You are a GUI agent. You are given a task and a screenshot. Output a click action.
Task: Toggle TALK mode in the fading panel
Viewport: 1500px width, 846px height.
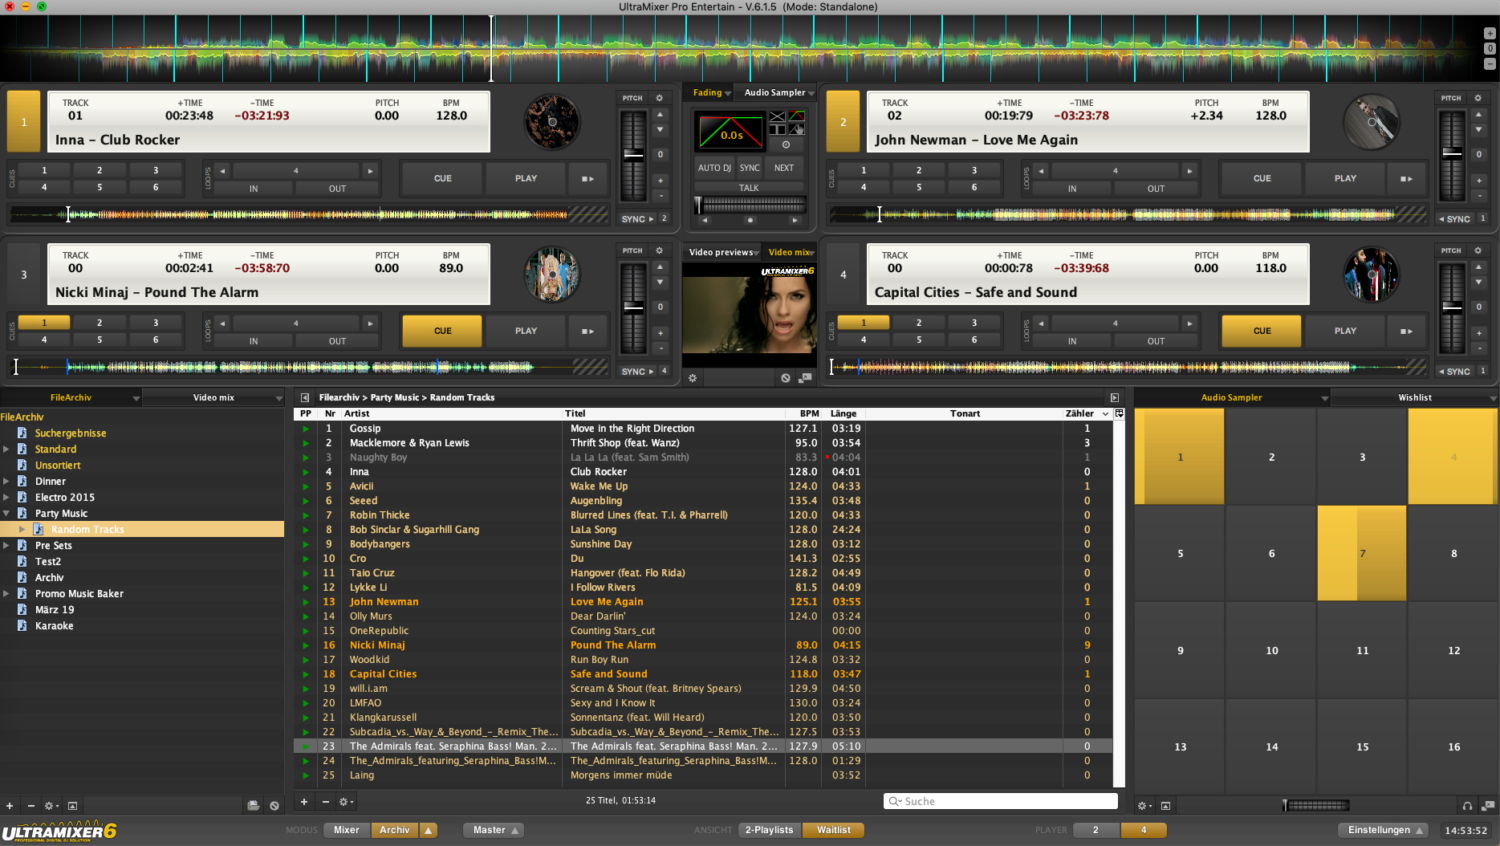[x=749, y=187]
